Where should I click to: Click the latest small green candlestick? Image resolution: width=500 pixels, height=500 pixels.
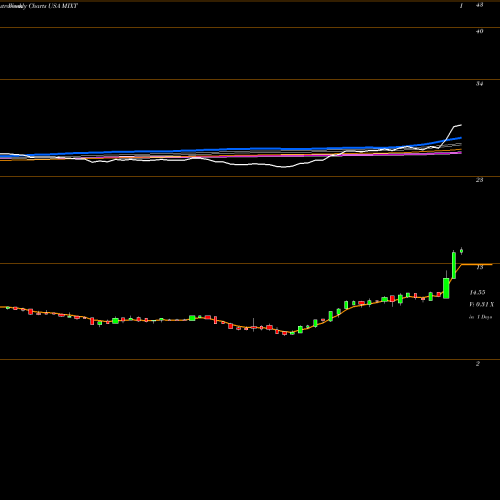(461, 251)
